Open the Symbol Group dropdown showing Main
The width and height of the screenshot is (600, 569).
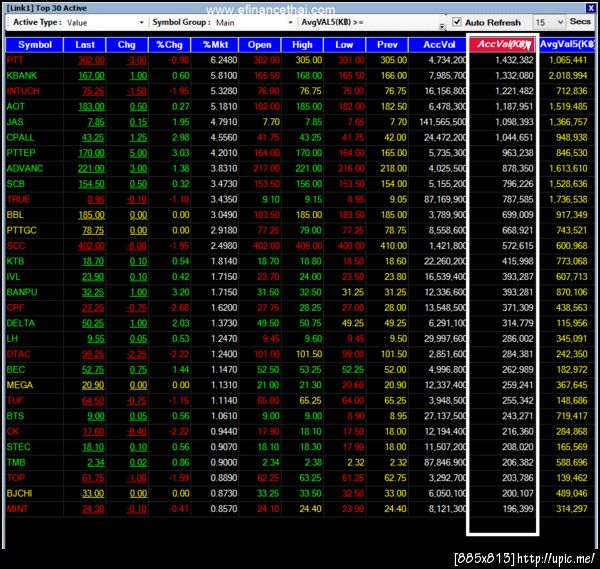point(254,23)
